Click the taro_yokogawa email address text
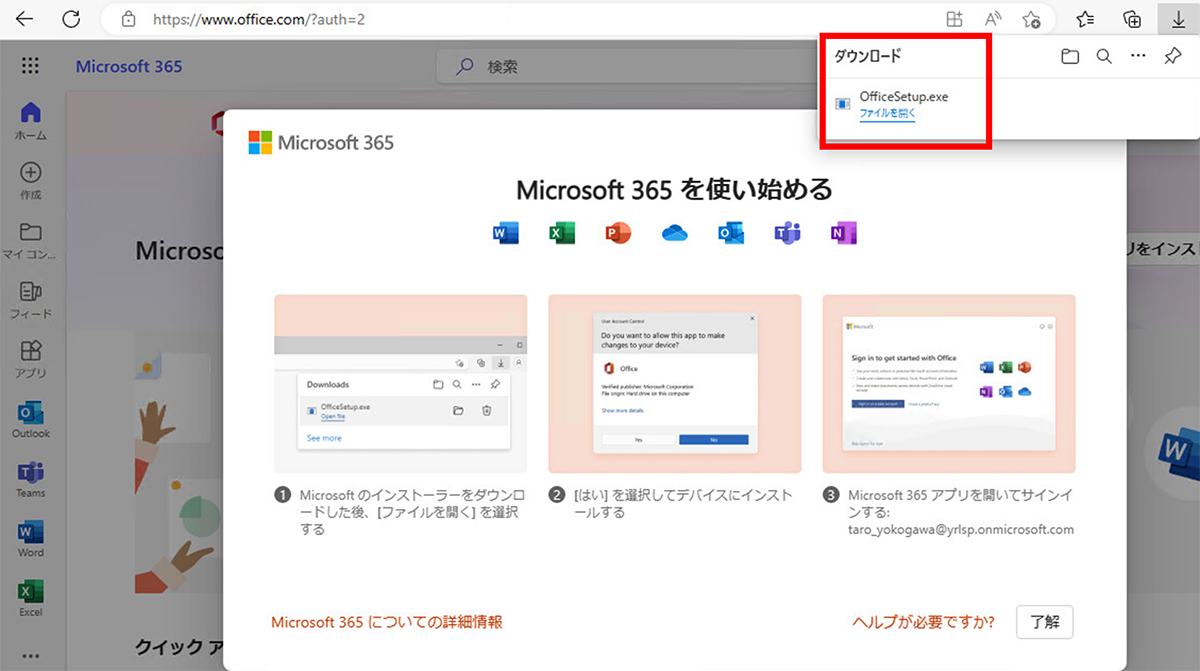 coord(961,529)
